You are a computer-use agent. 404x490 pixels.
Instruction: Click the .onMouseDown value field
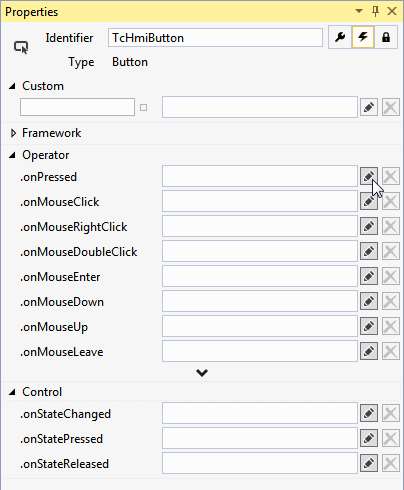260,301
